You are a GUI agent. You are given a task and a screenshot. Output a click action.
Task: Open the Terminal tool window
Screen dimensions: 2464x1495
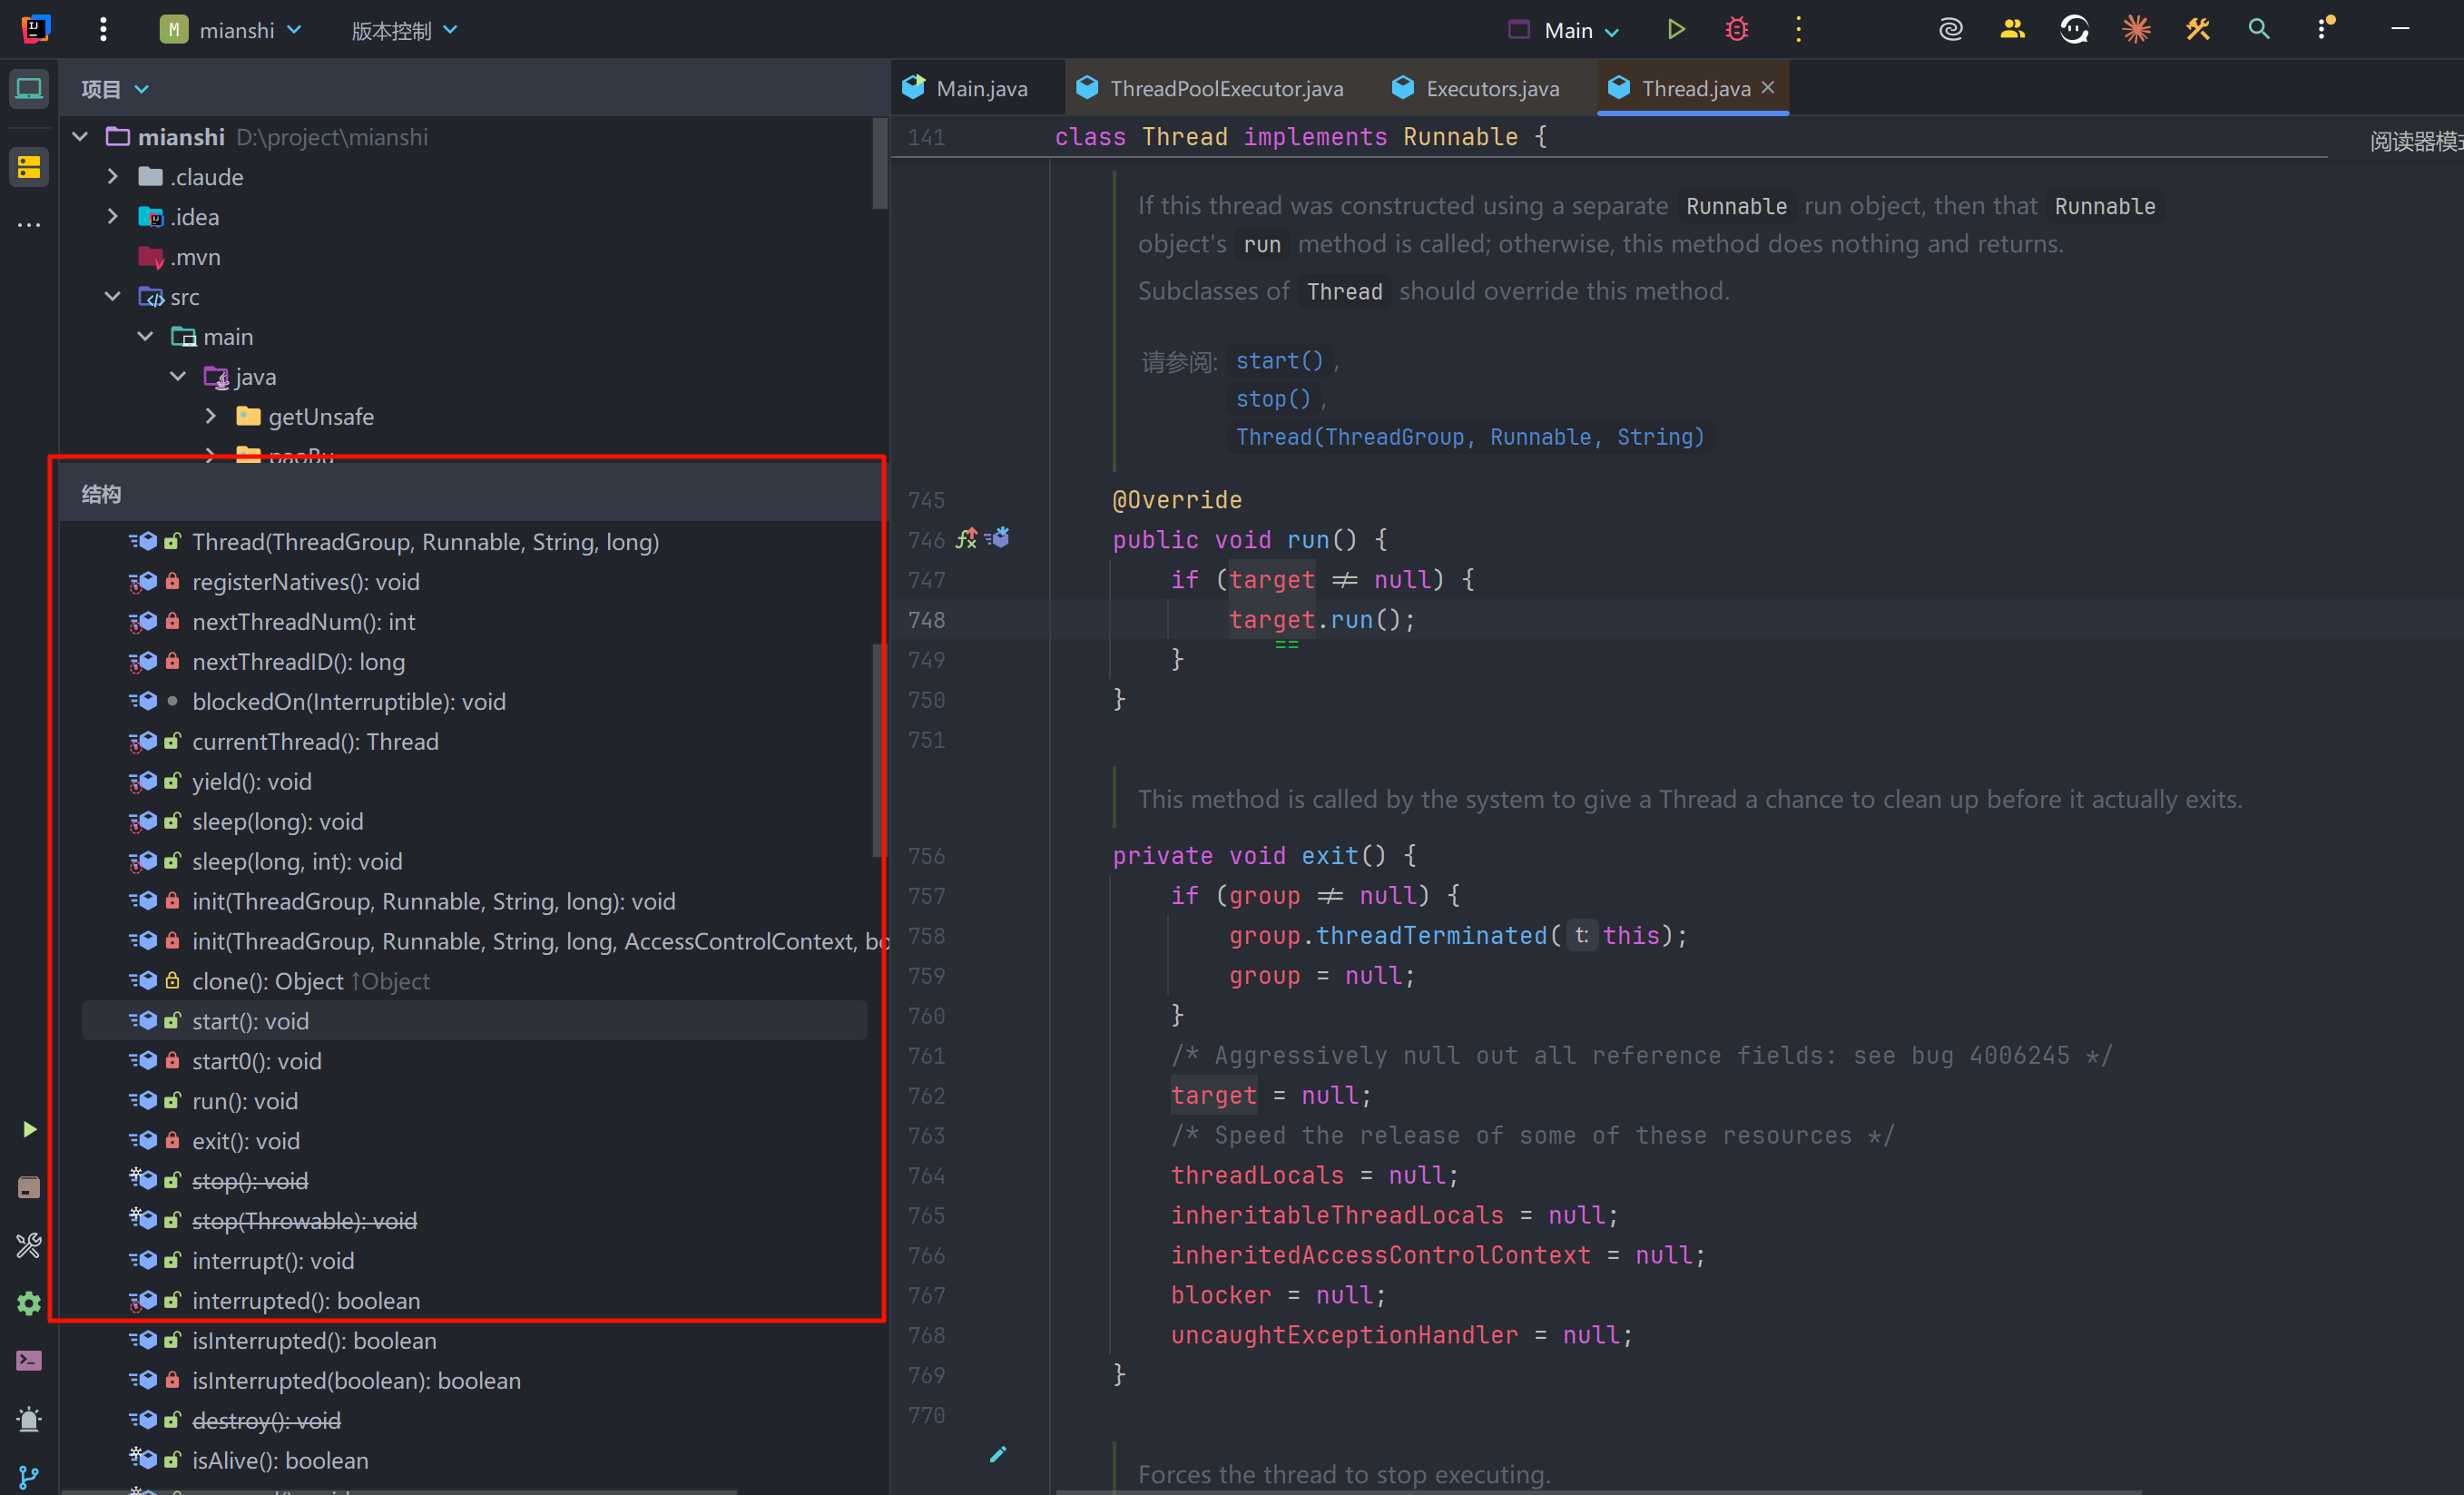tap(29, 1361)
